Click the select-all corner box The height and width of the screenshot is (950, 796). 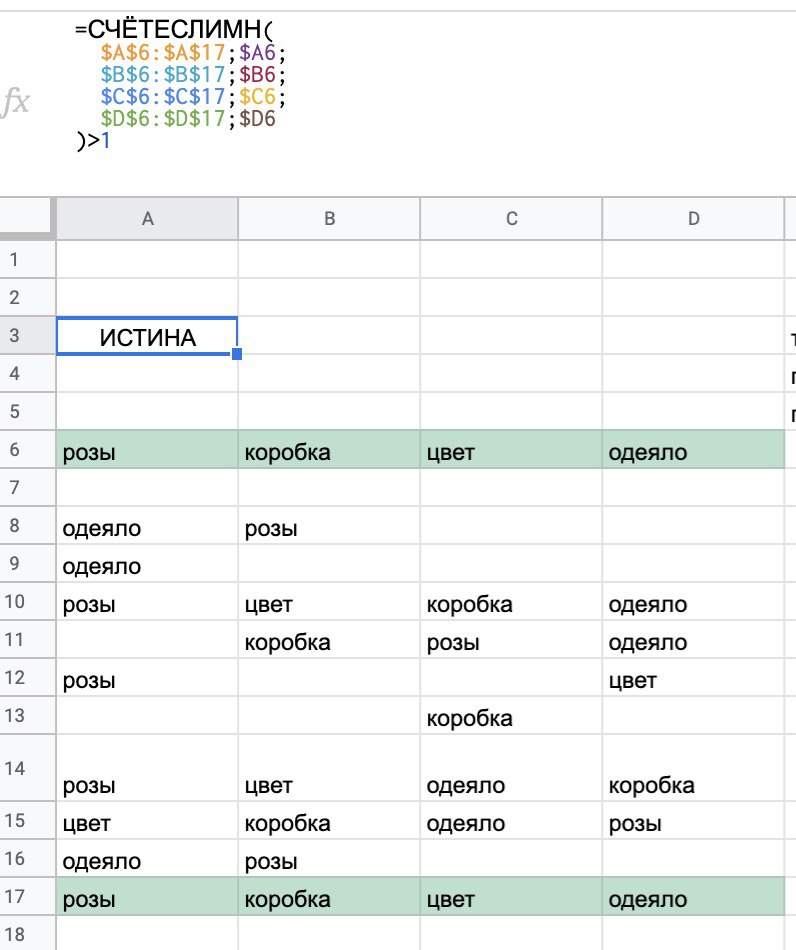tap(26, 216)
